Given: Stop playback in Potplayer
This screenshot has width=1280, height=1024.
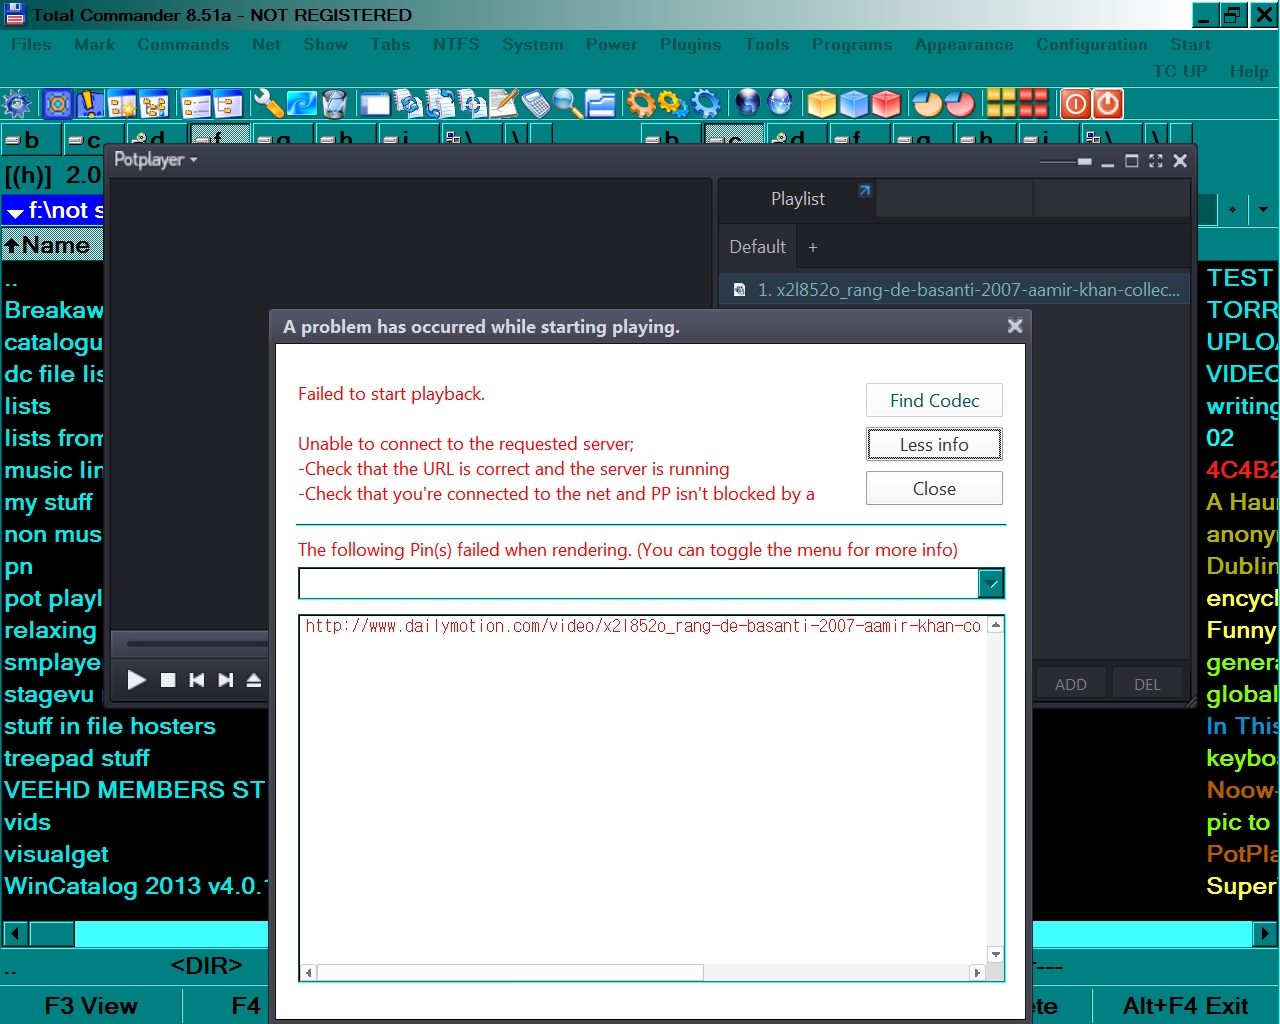Looking at the screenshot, I should [168, 680].
